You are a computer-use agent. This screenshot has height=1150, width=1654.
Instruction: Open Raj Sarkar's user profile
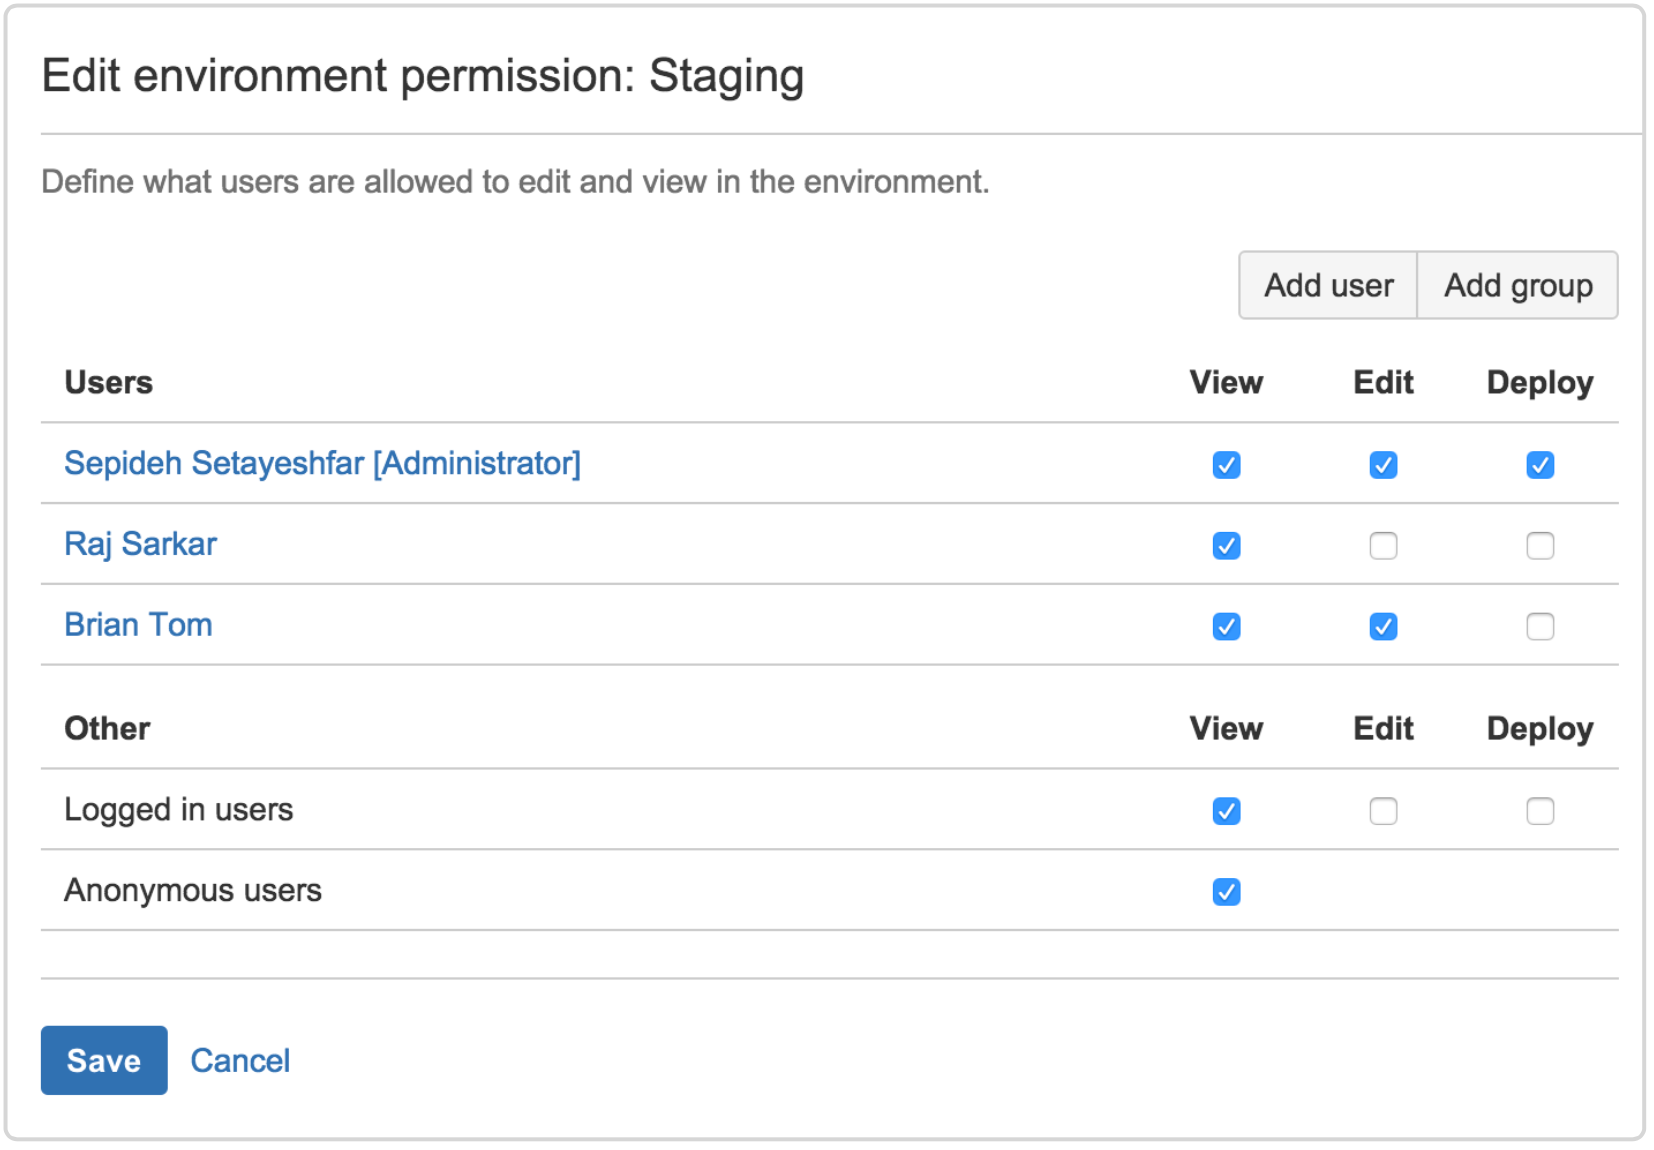coord(140,543)
